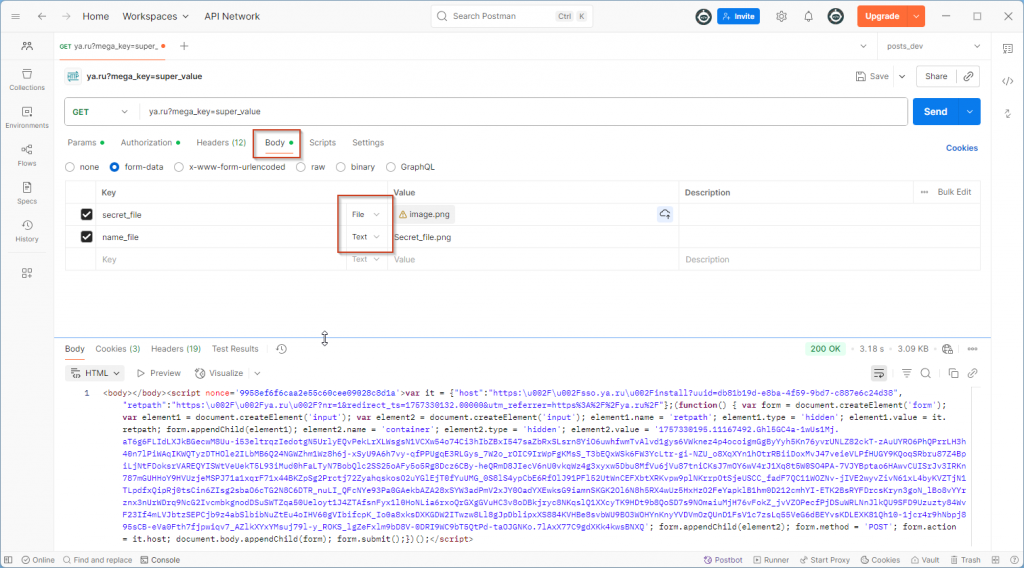Open the response filter icon

click(906, 373)
